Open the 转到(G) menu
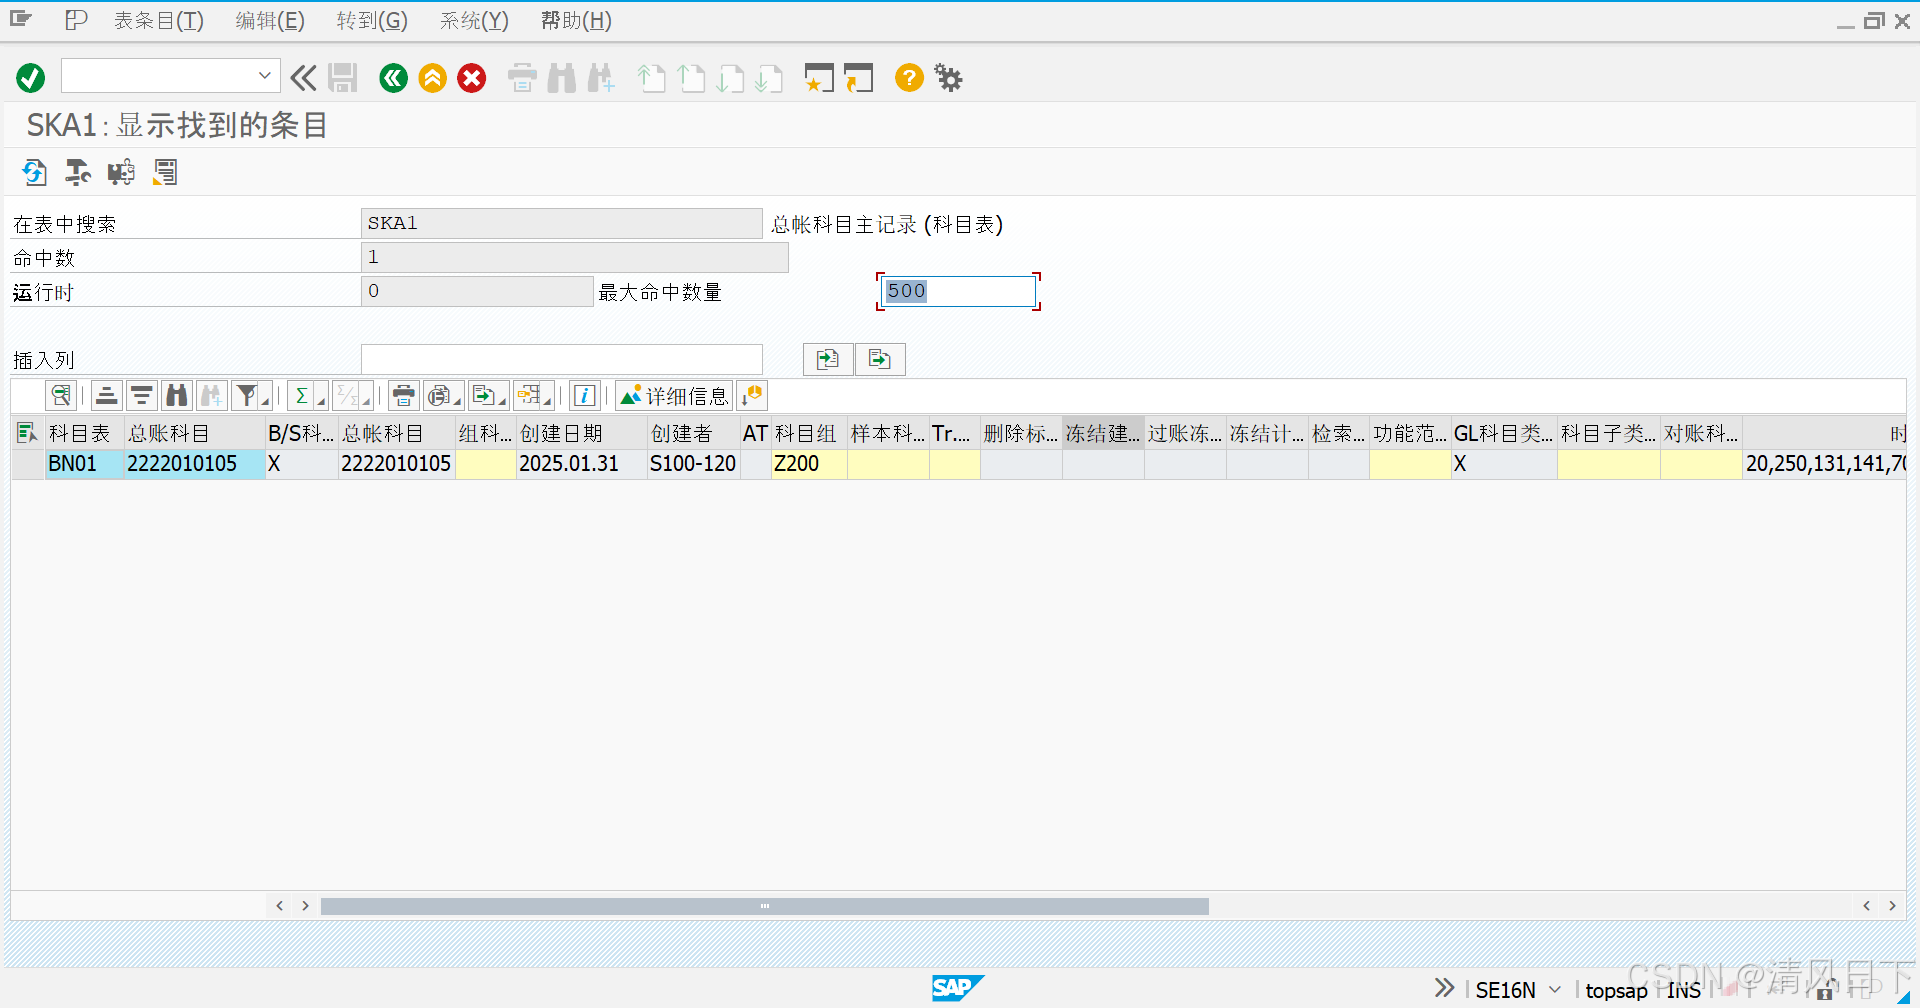Viewport: 1920px width, 1008px height. point(370,20)
